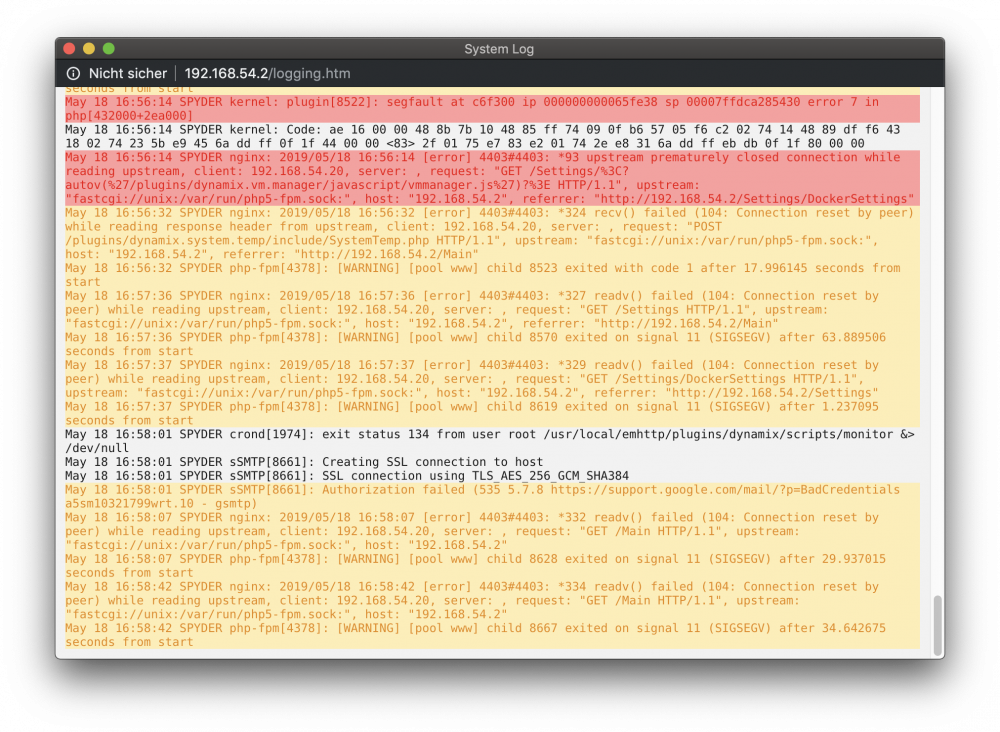Close the System Log window with the red button
This screenshot has width=1000, height=732.
(x=70, y=48)
